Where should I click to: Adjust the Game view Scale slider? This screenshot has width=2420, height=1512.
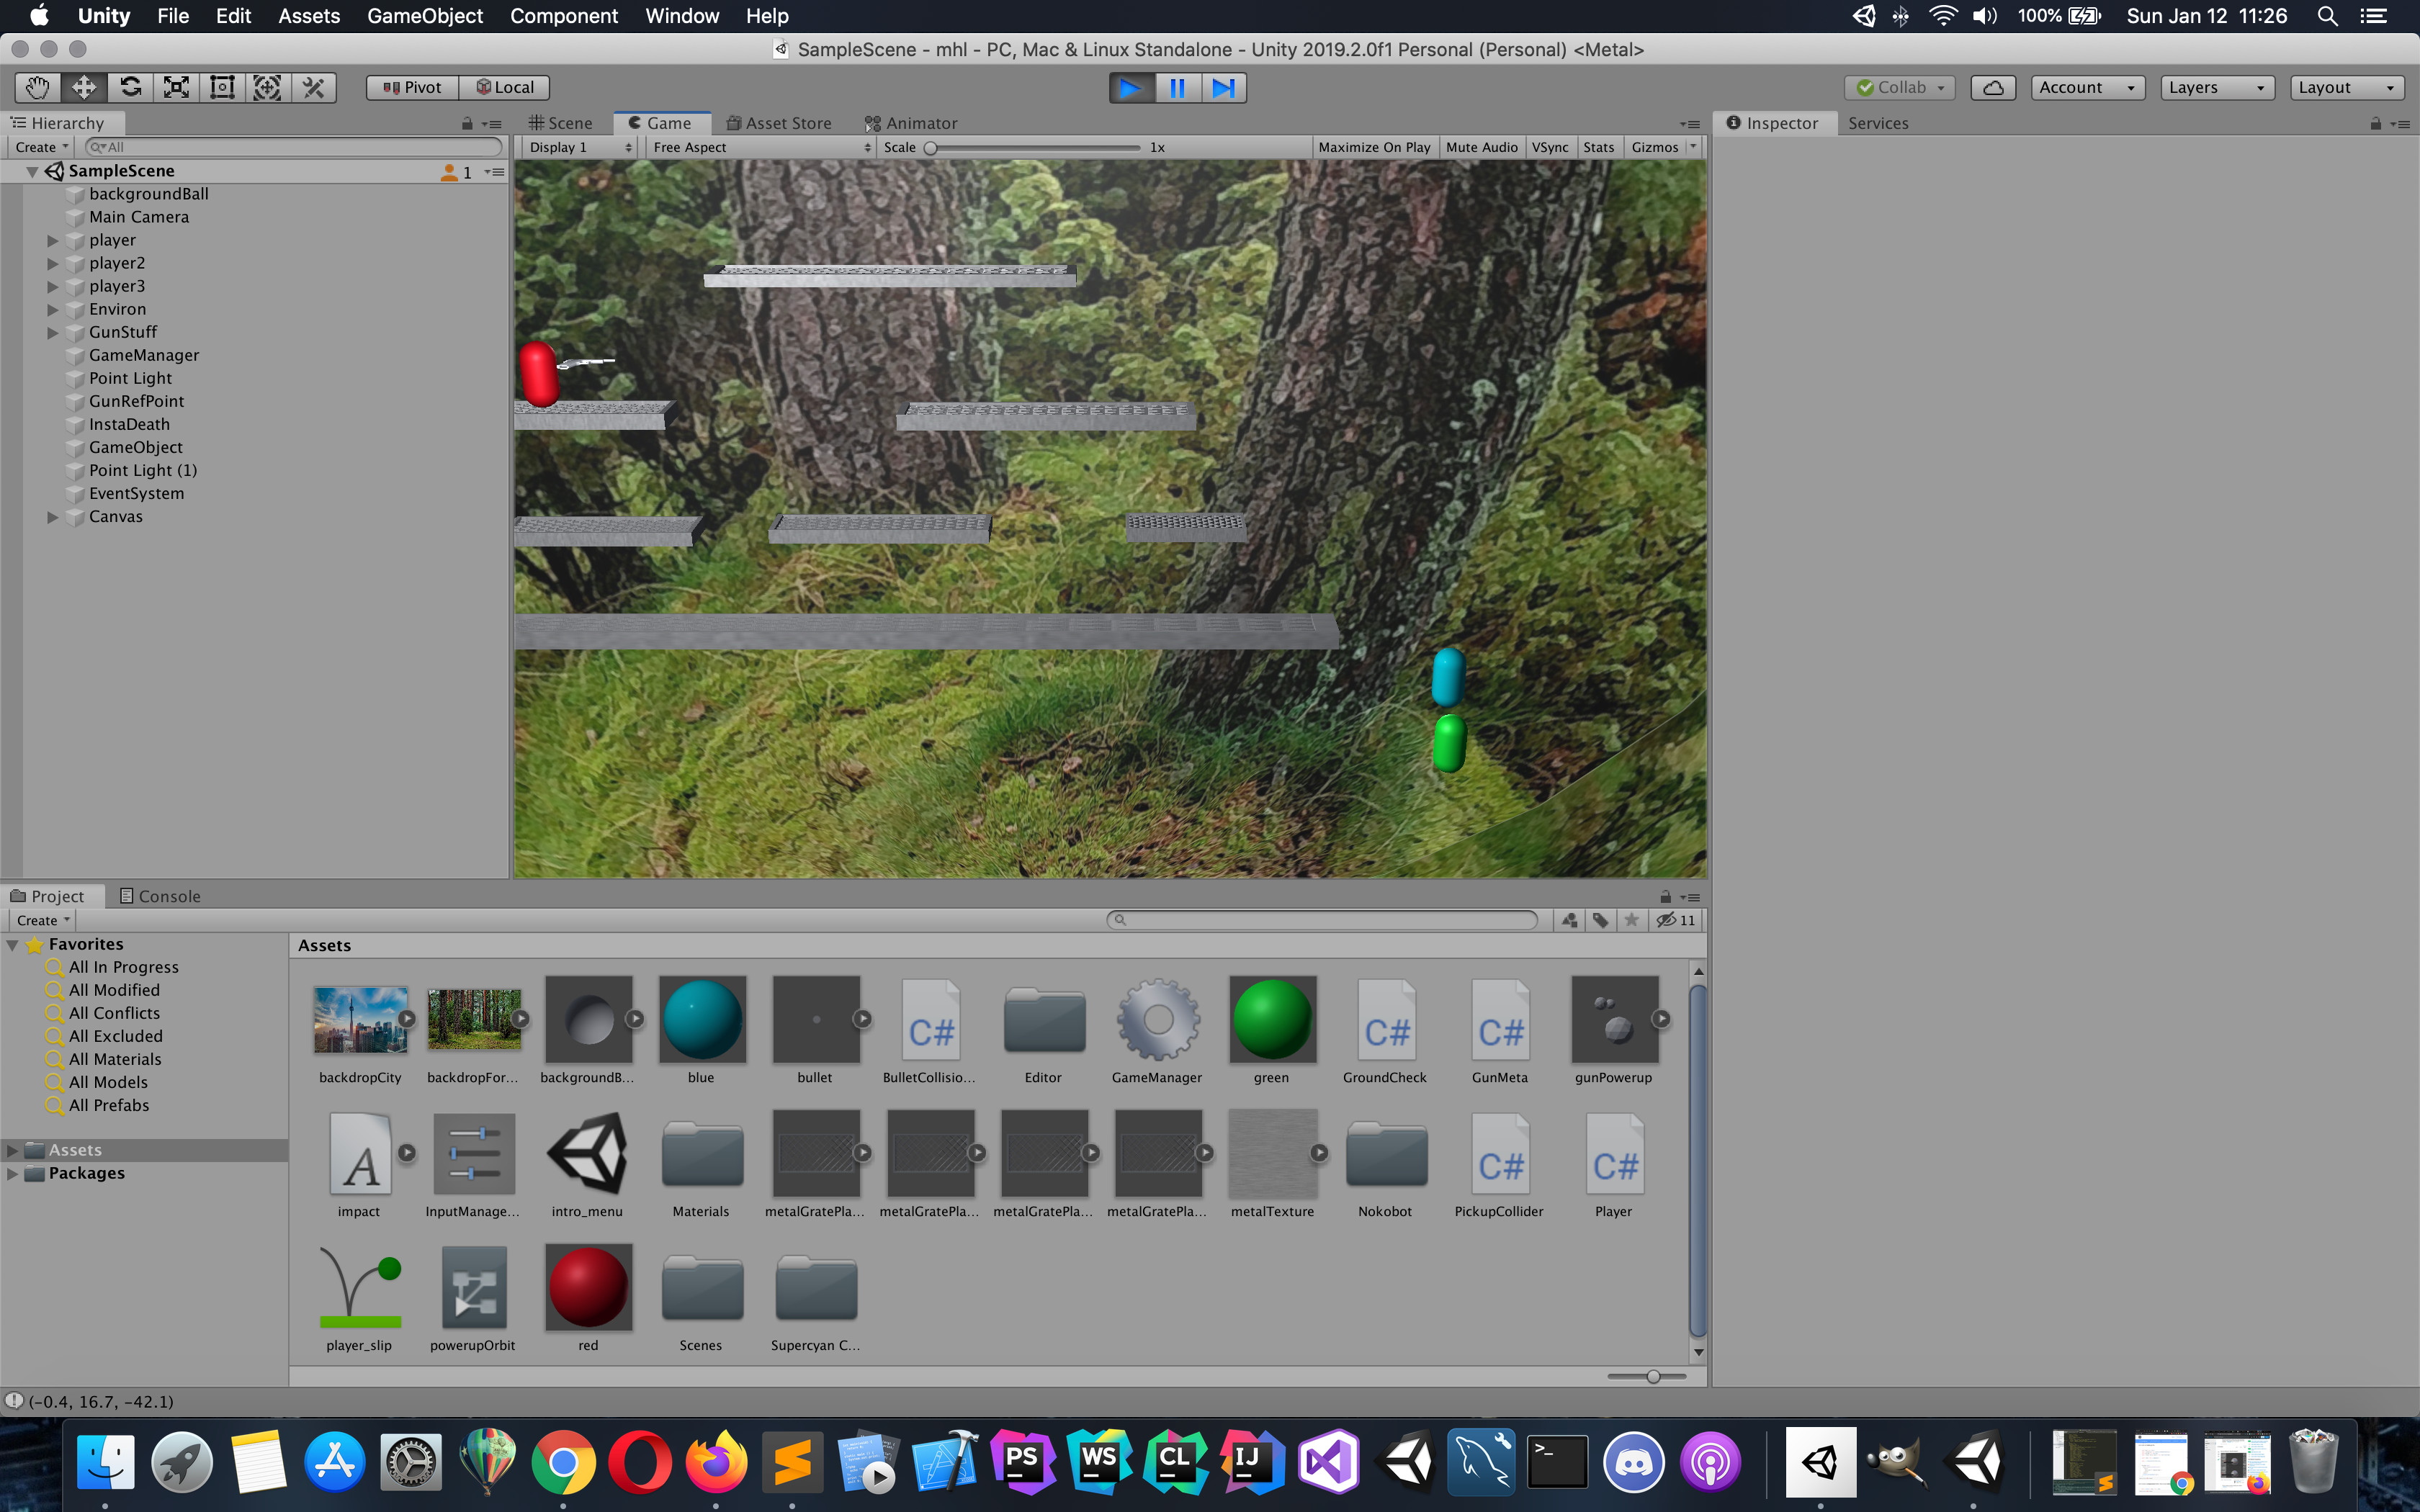tap(931, 147)
